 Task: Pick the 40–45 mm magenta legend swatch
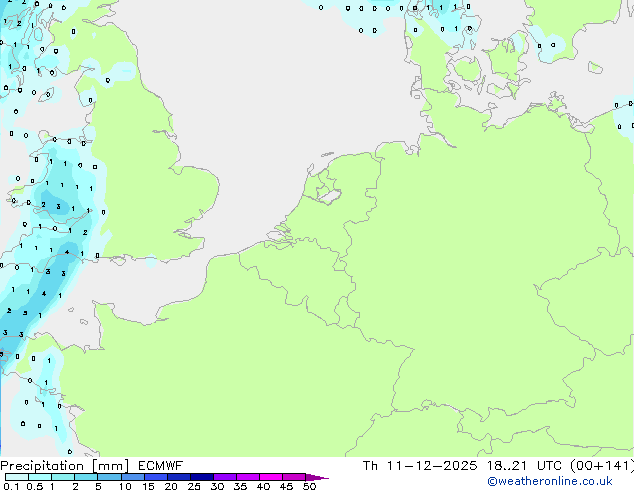(x=271, y=477)
